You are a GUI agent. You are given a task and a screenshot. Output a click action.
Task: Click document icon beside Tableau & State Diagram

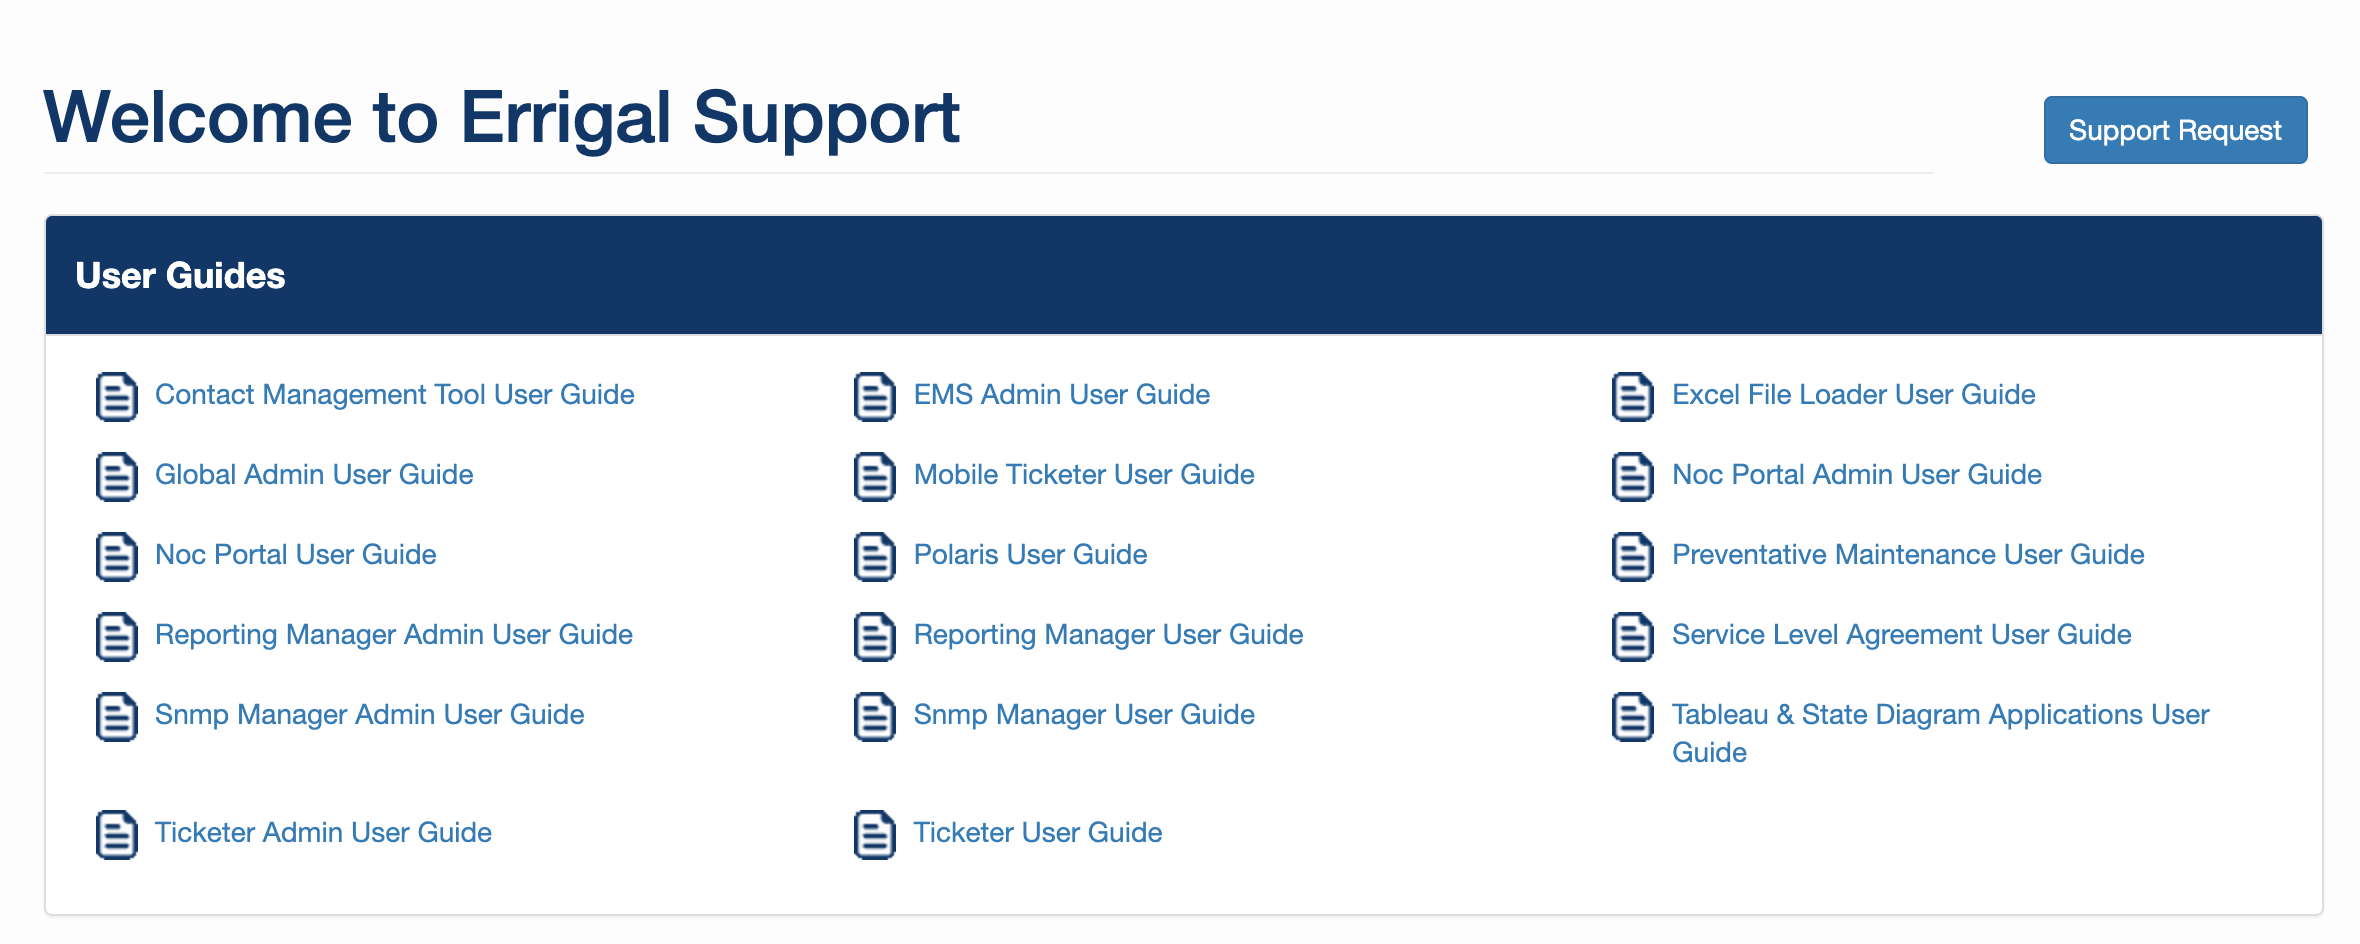click(1632, 716)
